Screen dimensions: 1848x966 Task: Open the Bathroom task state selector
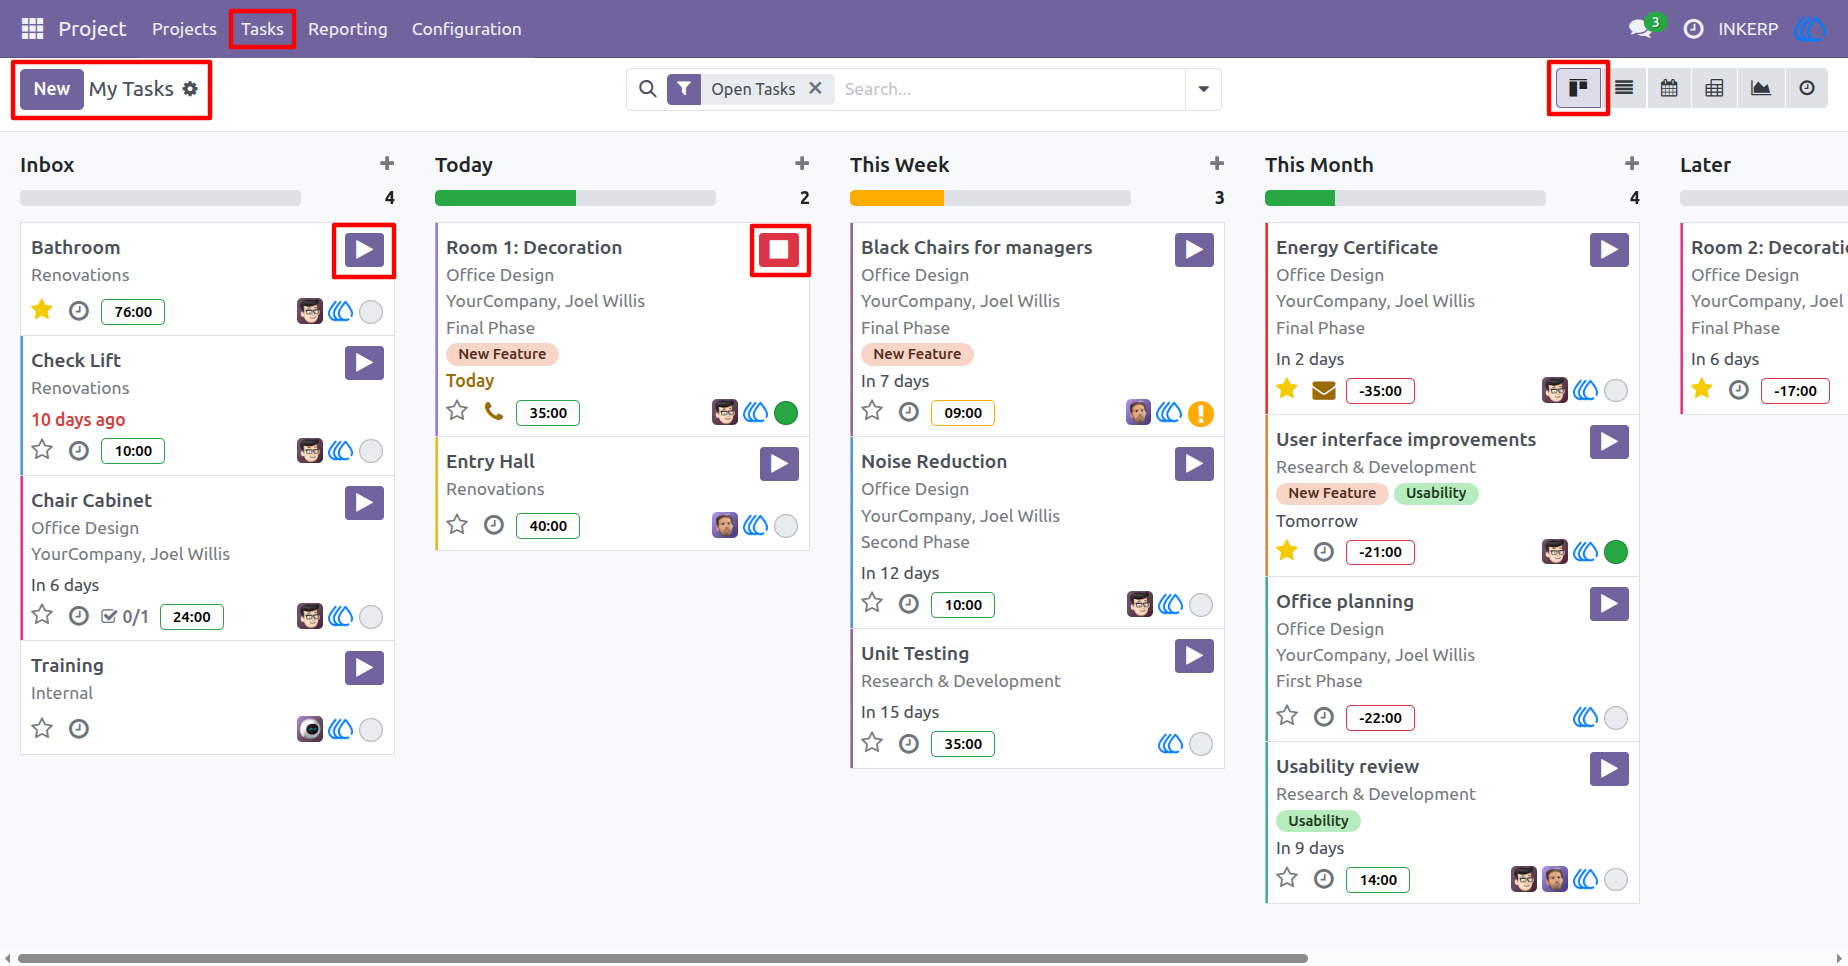pos(371,312)
